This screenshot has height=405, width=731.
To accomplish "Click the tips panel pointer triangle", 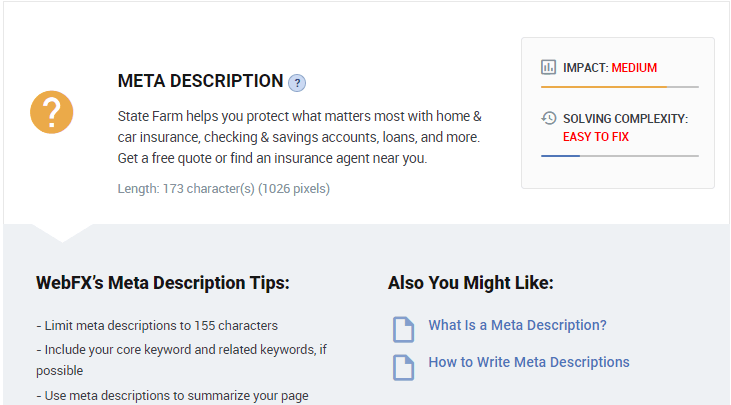I will (62, 233).
